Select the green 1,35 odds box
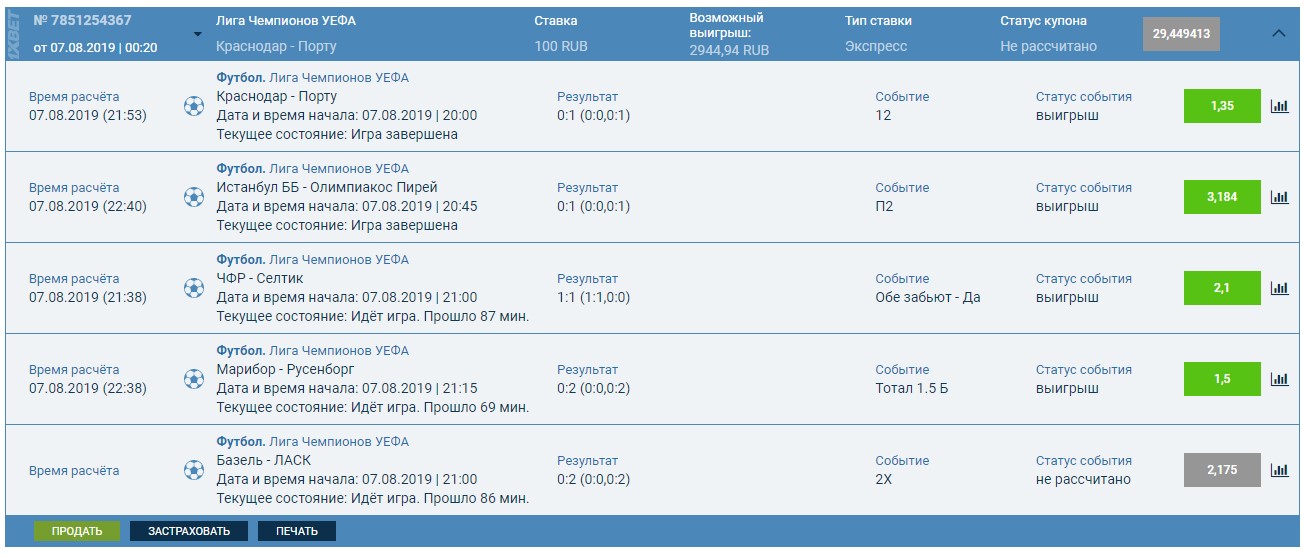 1222,106
